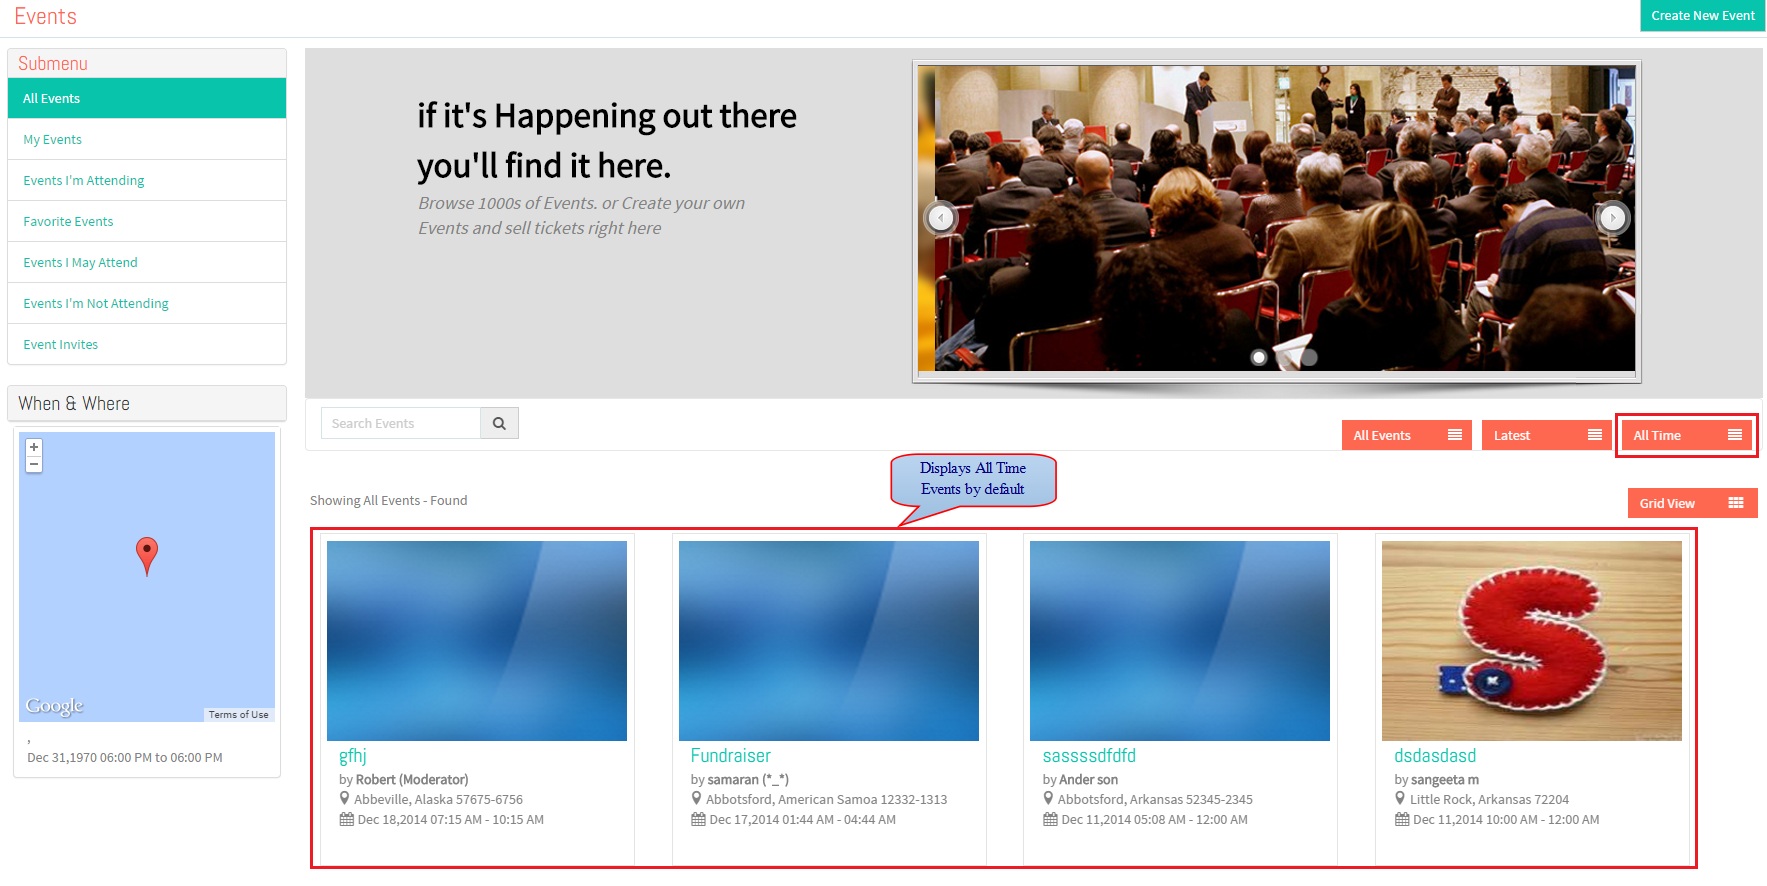Open the dsdasdasd event title link
1767x886 pixels.
pyautogui.click(x=1435, y=756)
